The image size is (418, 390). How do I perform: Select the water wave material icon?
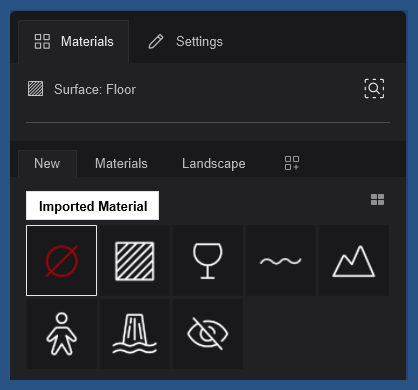[x=281, y=261]
